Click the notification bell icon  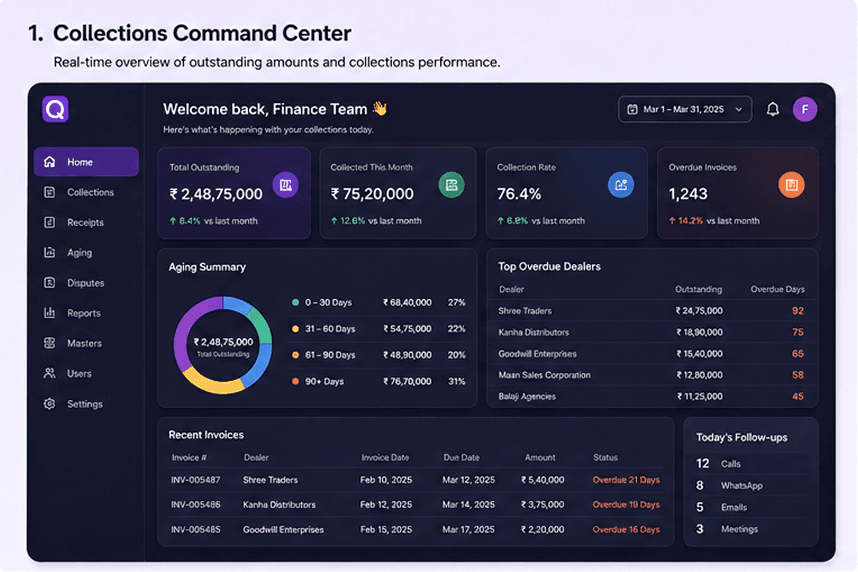click(x=772, y=109)
